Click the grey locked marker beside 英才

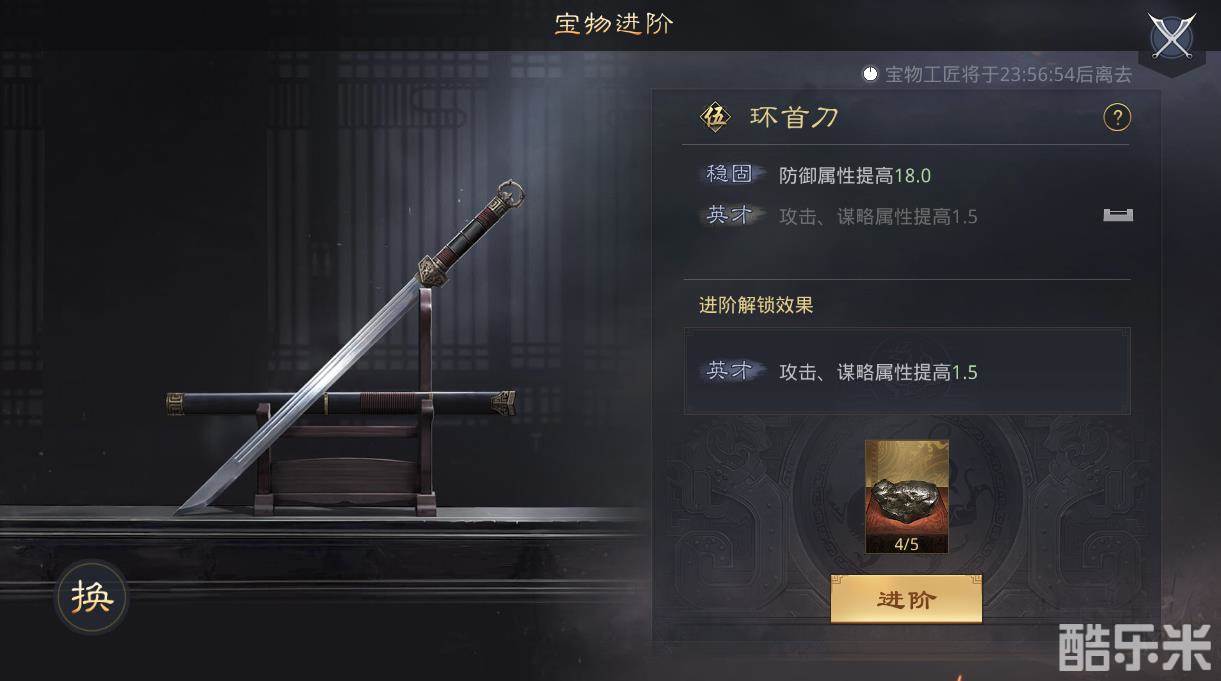pos(1118,214)
